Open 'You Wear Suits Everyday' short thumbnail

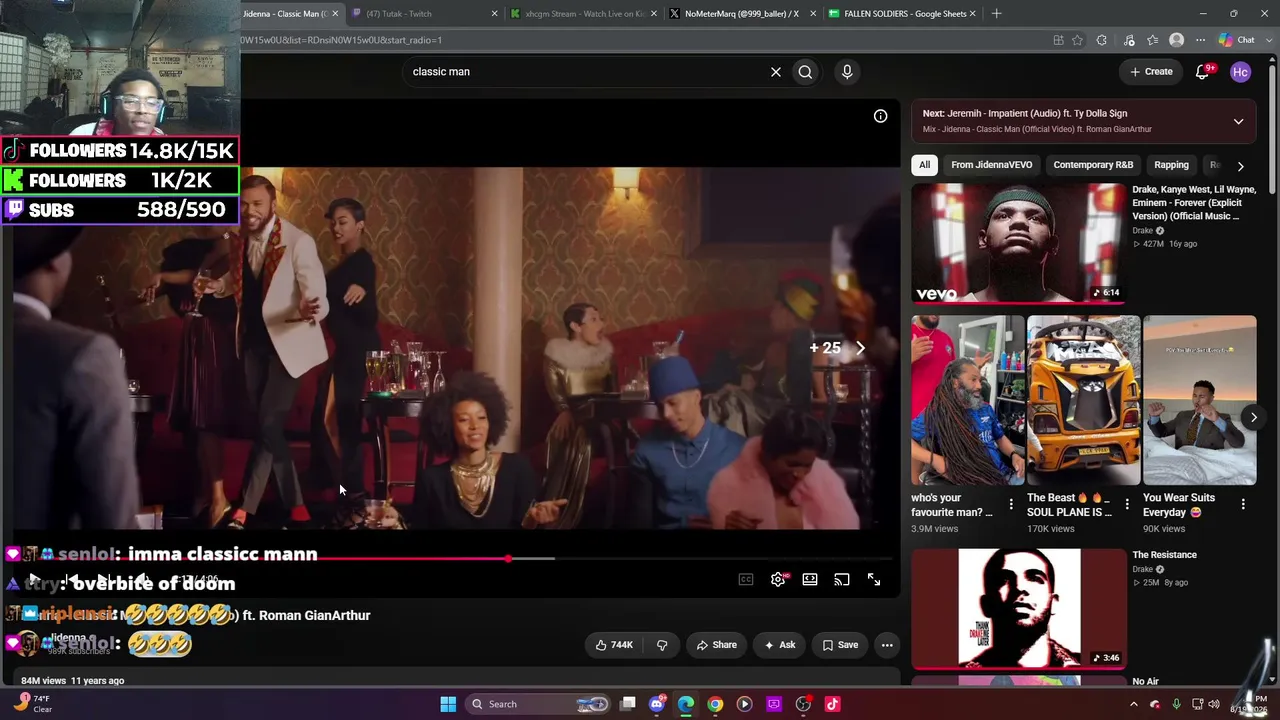[1199, 400]
